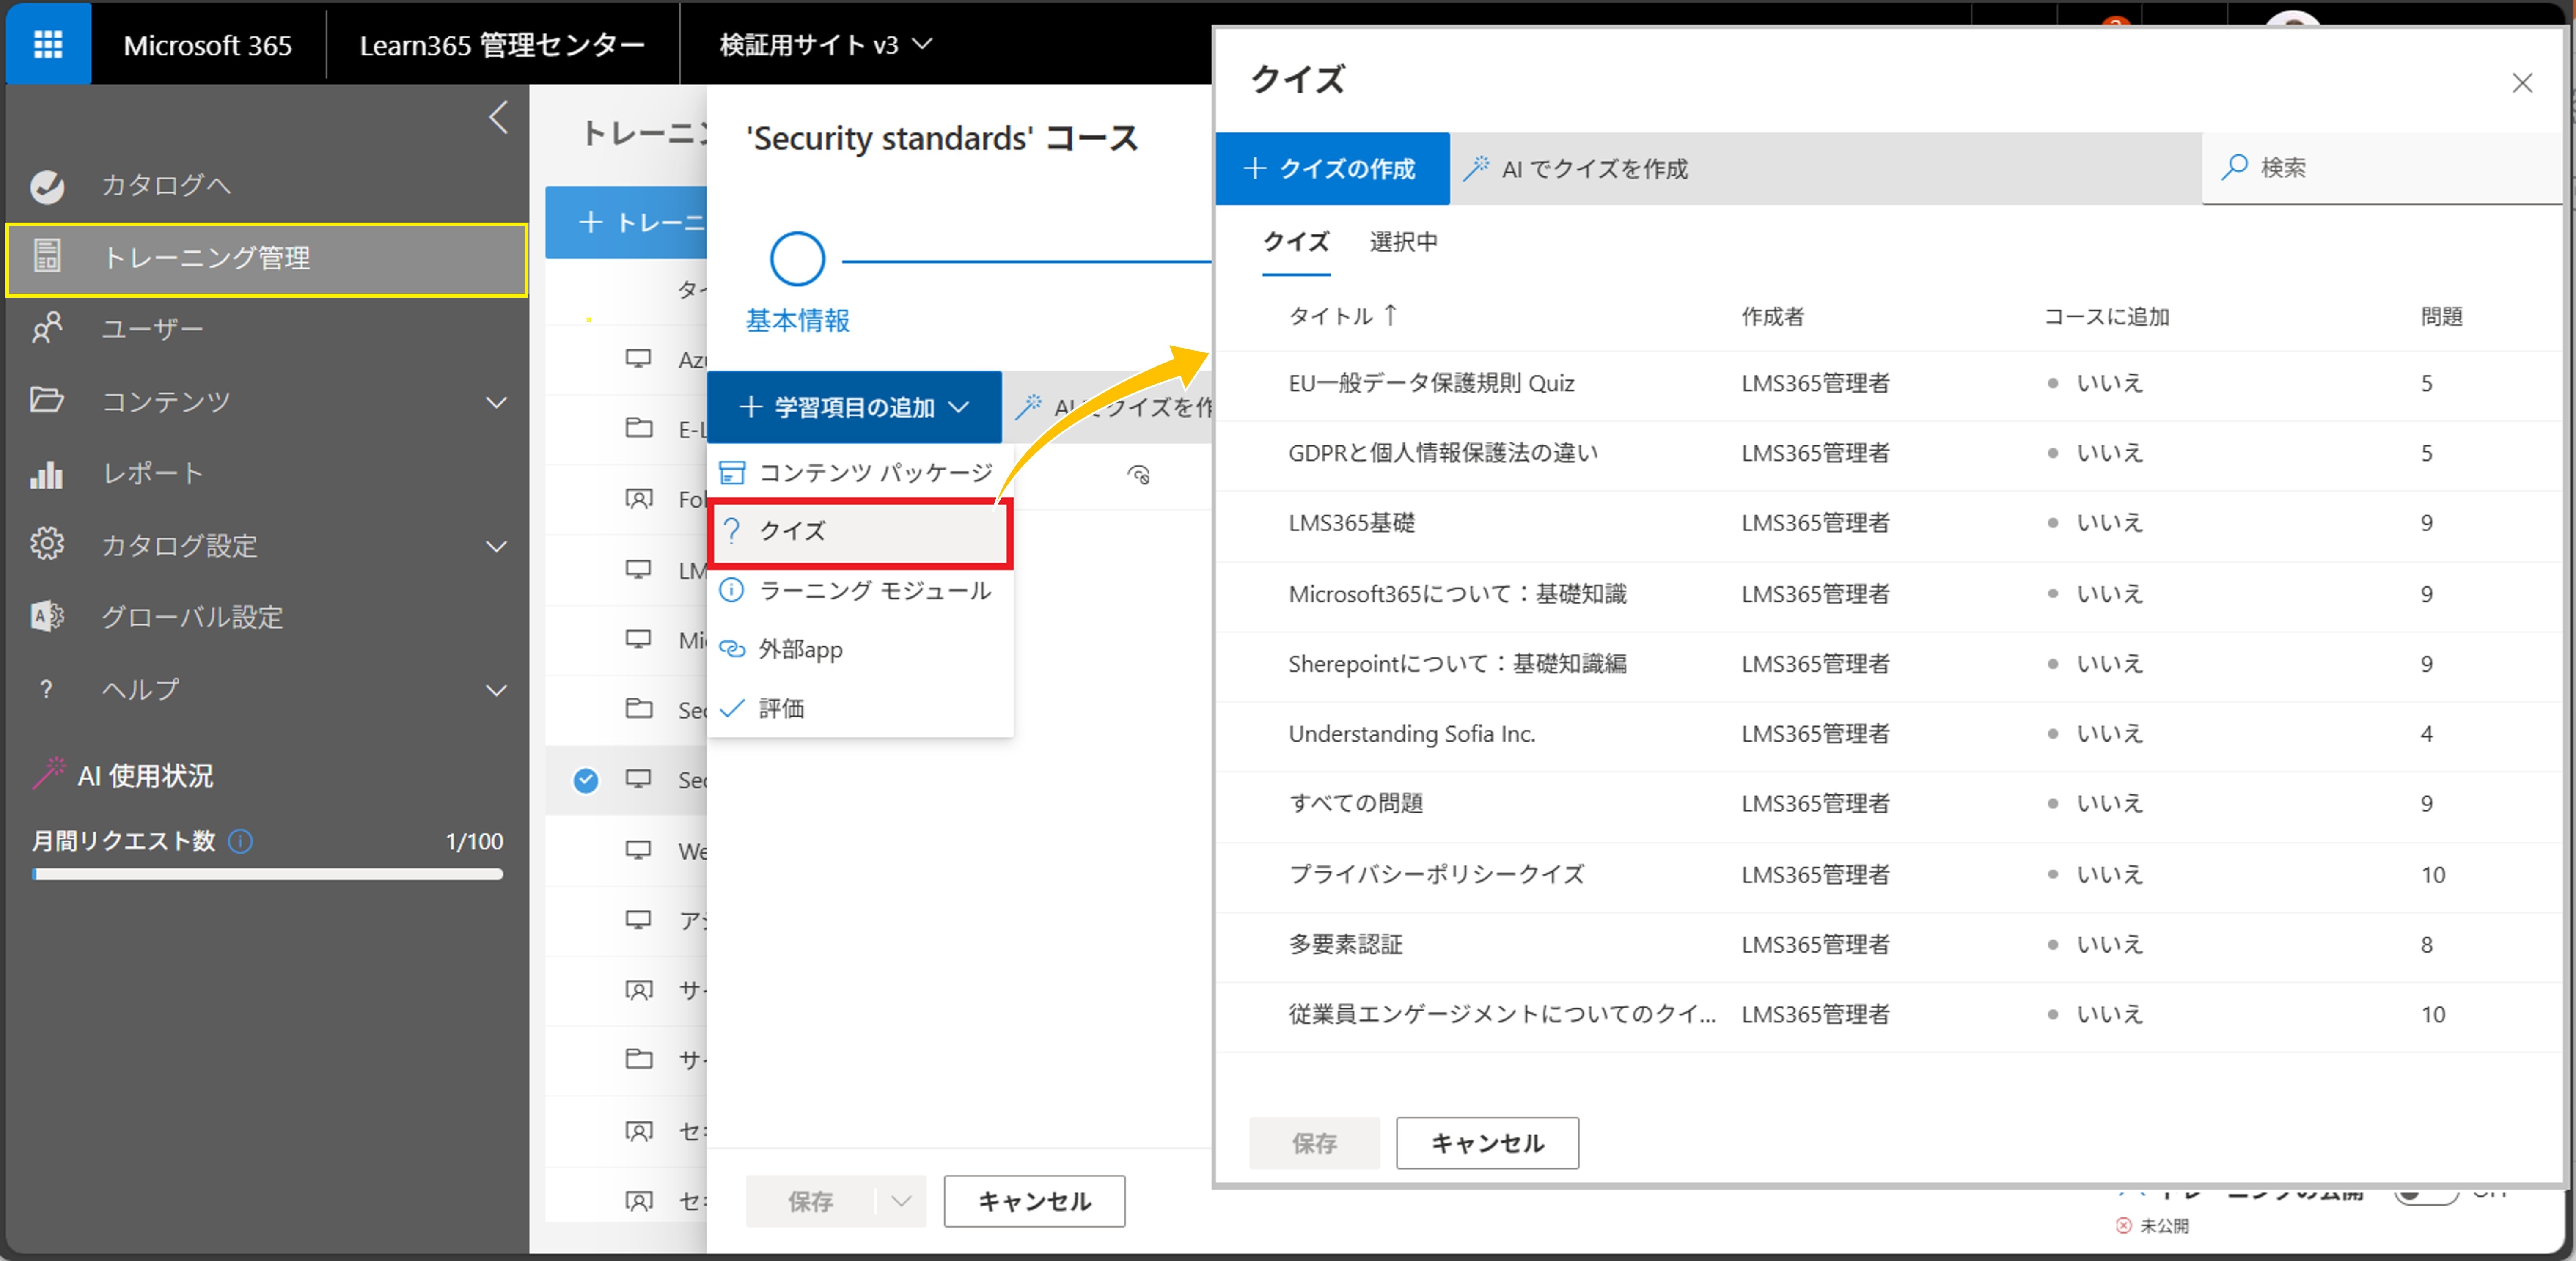Sort by the コースに追加 column header
This screenshot has height=1261, width=2576.
tap(2106, 316)
